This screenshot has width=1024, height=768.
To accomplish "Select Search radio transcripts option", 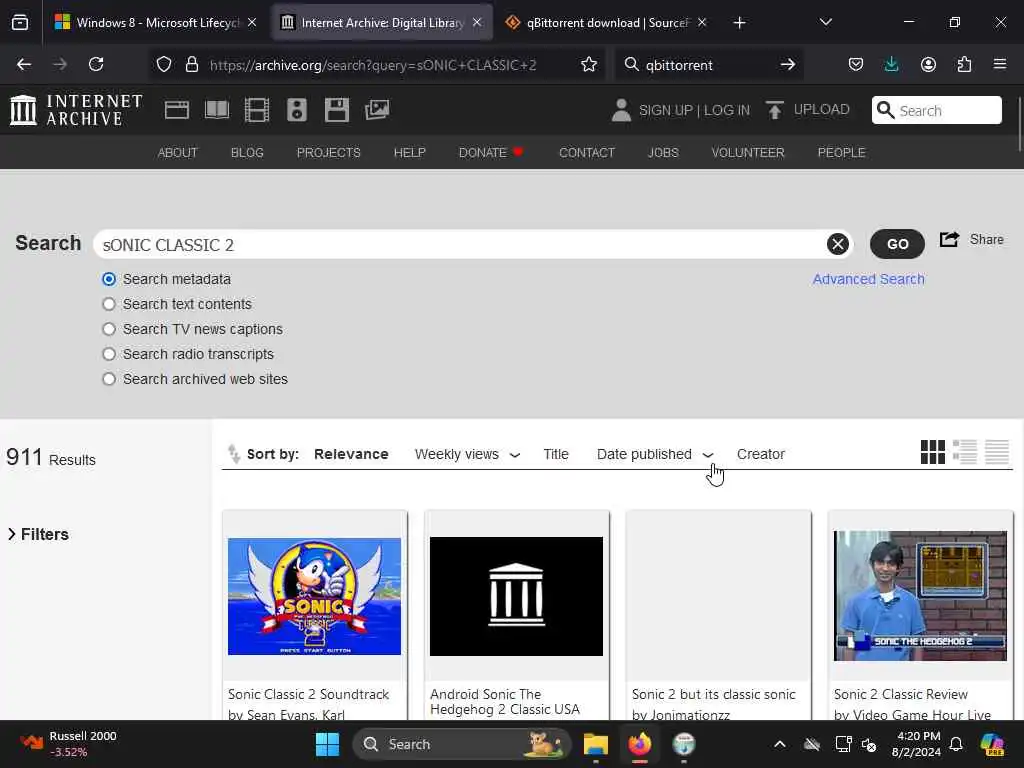I will 109,354.
